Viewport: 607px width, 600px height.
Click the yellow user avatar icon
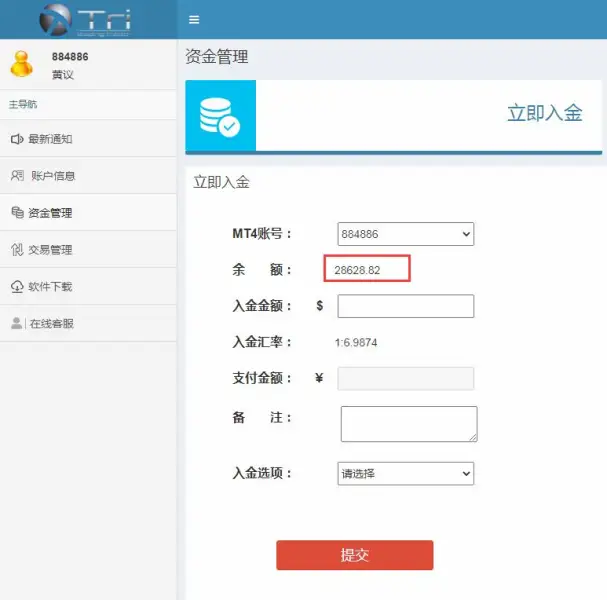coord(22,64)
